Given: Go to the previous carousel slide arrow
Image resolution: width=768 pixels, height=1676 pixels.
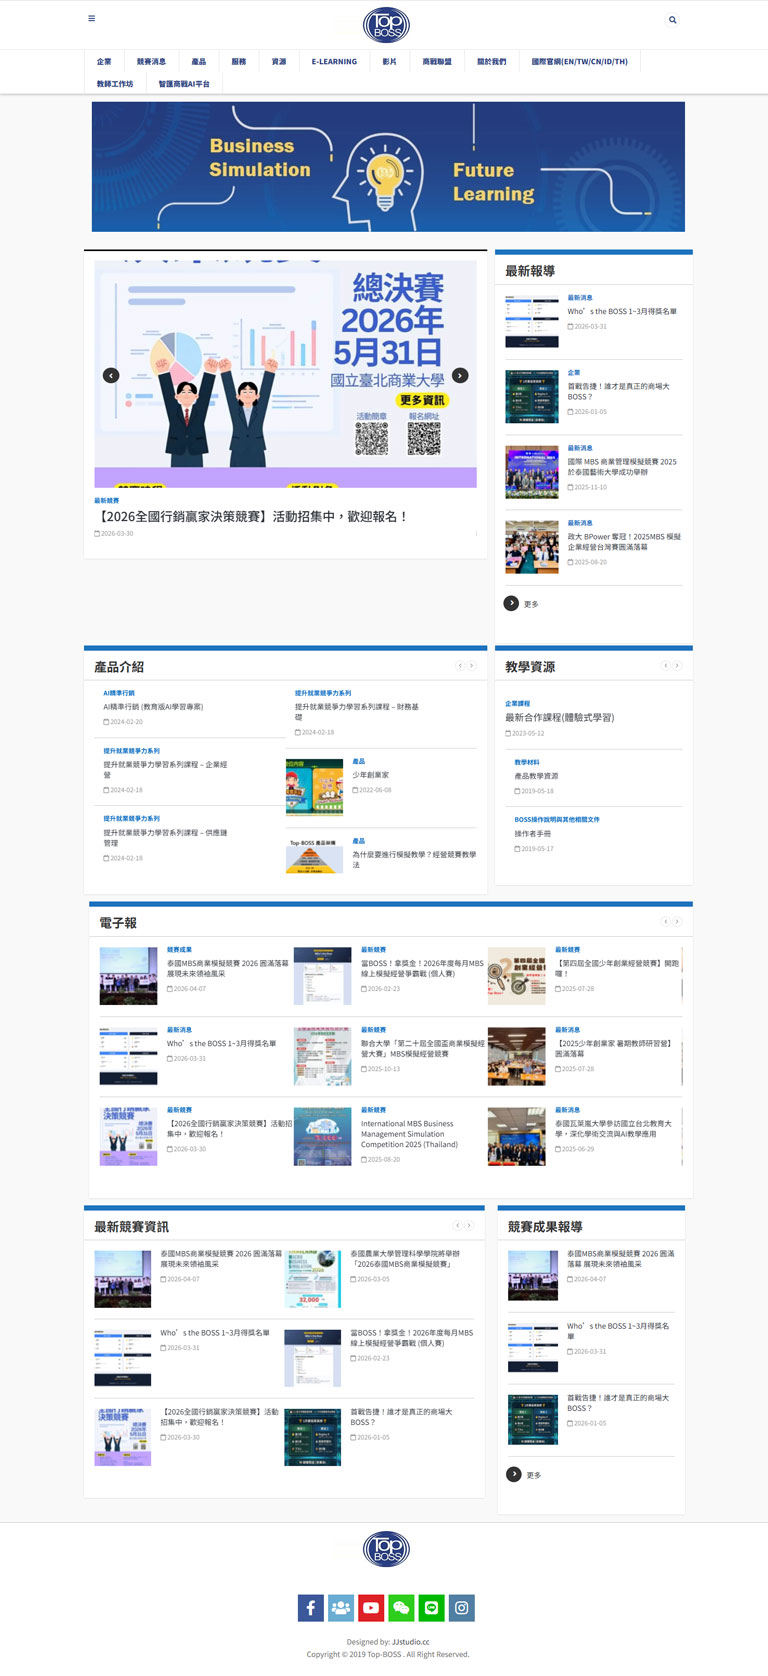Looking at the screenshot, I should pyautogui.click(x=111, y=375).
